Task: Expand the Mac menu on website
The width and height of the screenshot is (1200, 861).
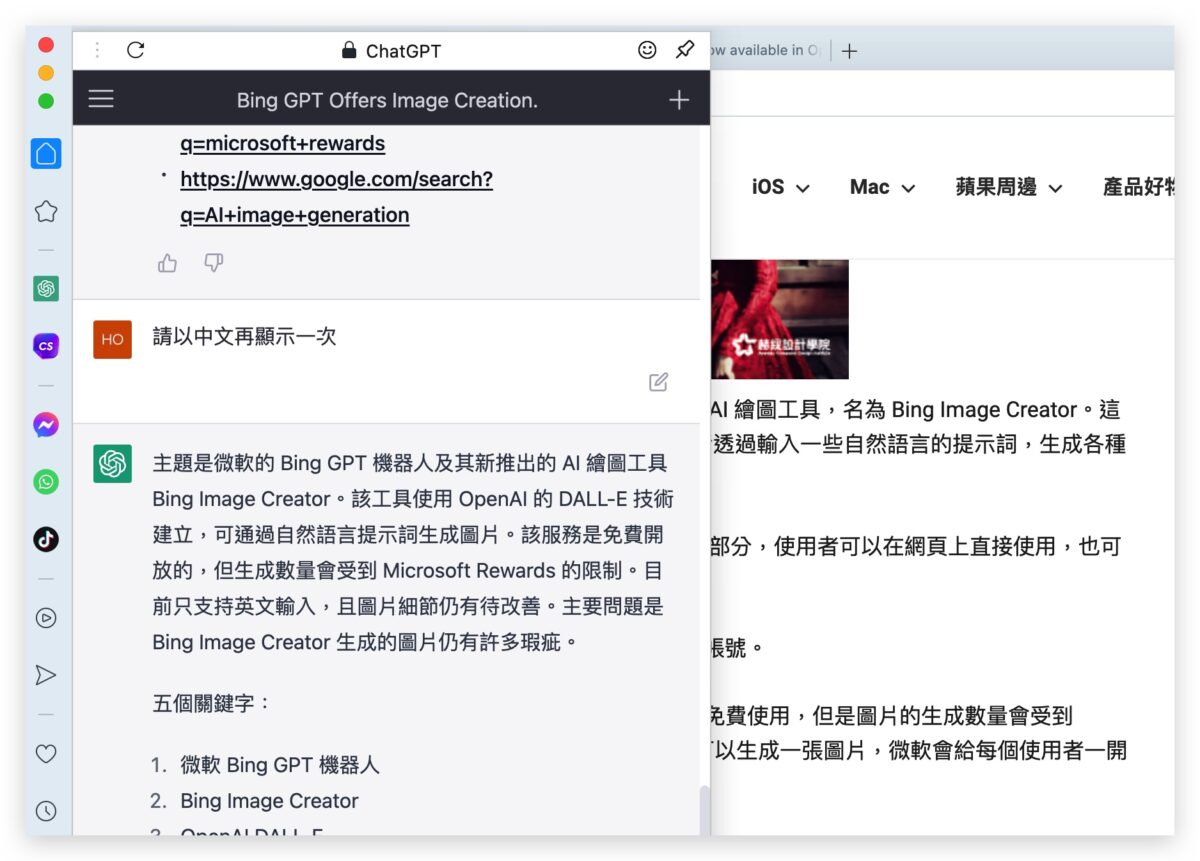Action: [x=882, y=187]
